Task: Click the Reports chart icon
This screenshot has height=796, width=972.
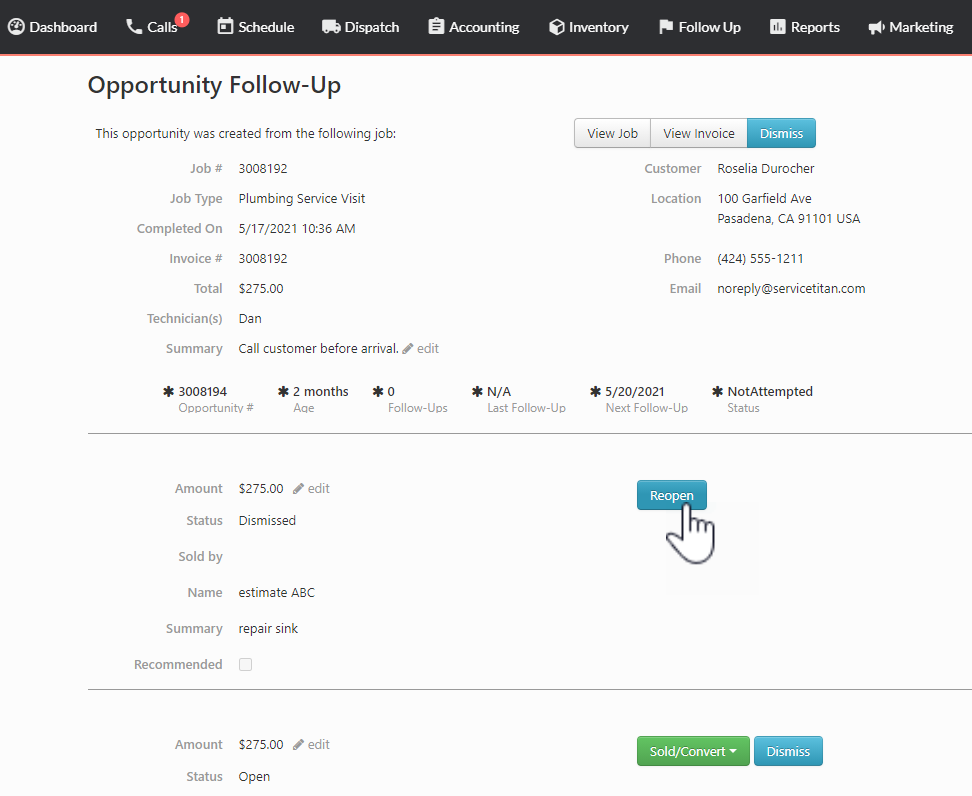Action: [777, 27]
